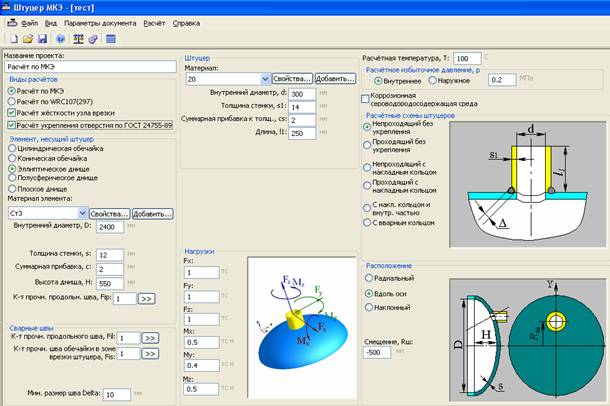This screenshot has width=610, height=406.
Task: Click Добавить button for element material
Action: (x=152, y=214)
